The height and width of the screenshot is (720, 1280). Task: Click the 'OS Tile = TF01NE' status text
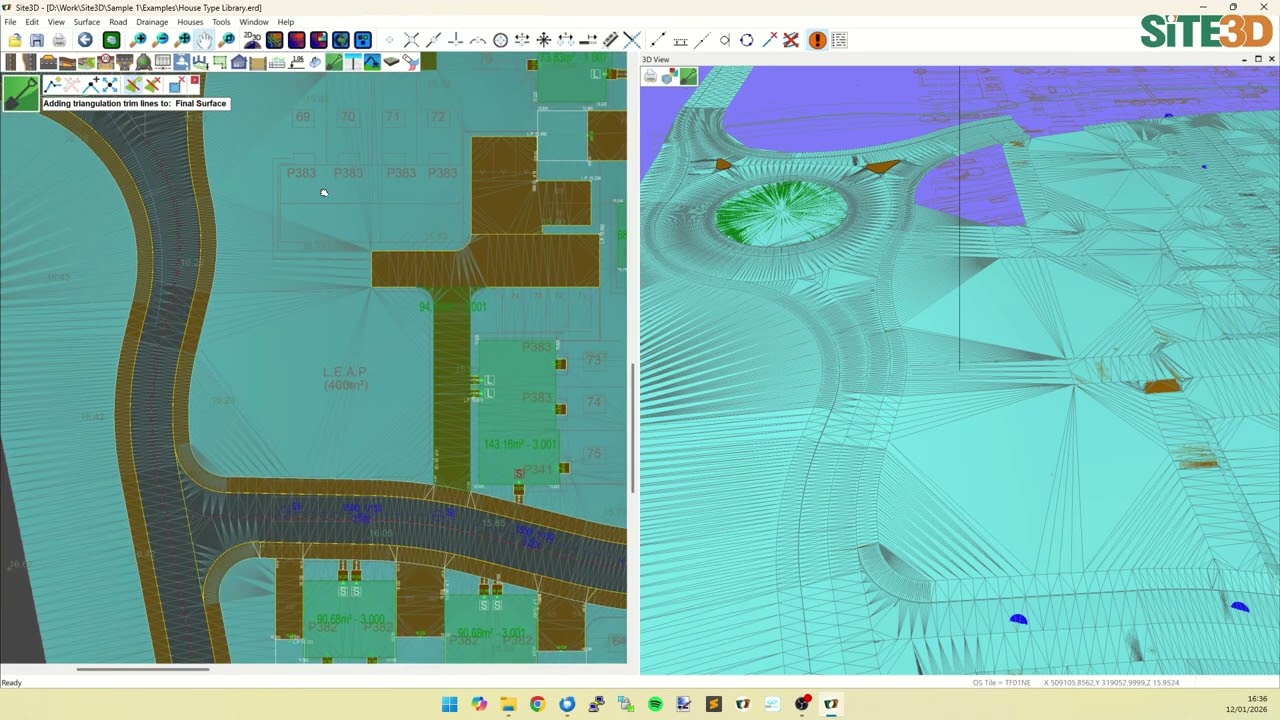coord(1001,683)
